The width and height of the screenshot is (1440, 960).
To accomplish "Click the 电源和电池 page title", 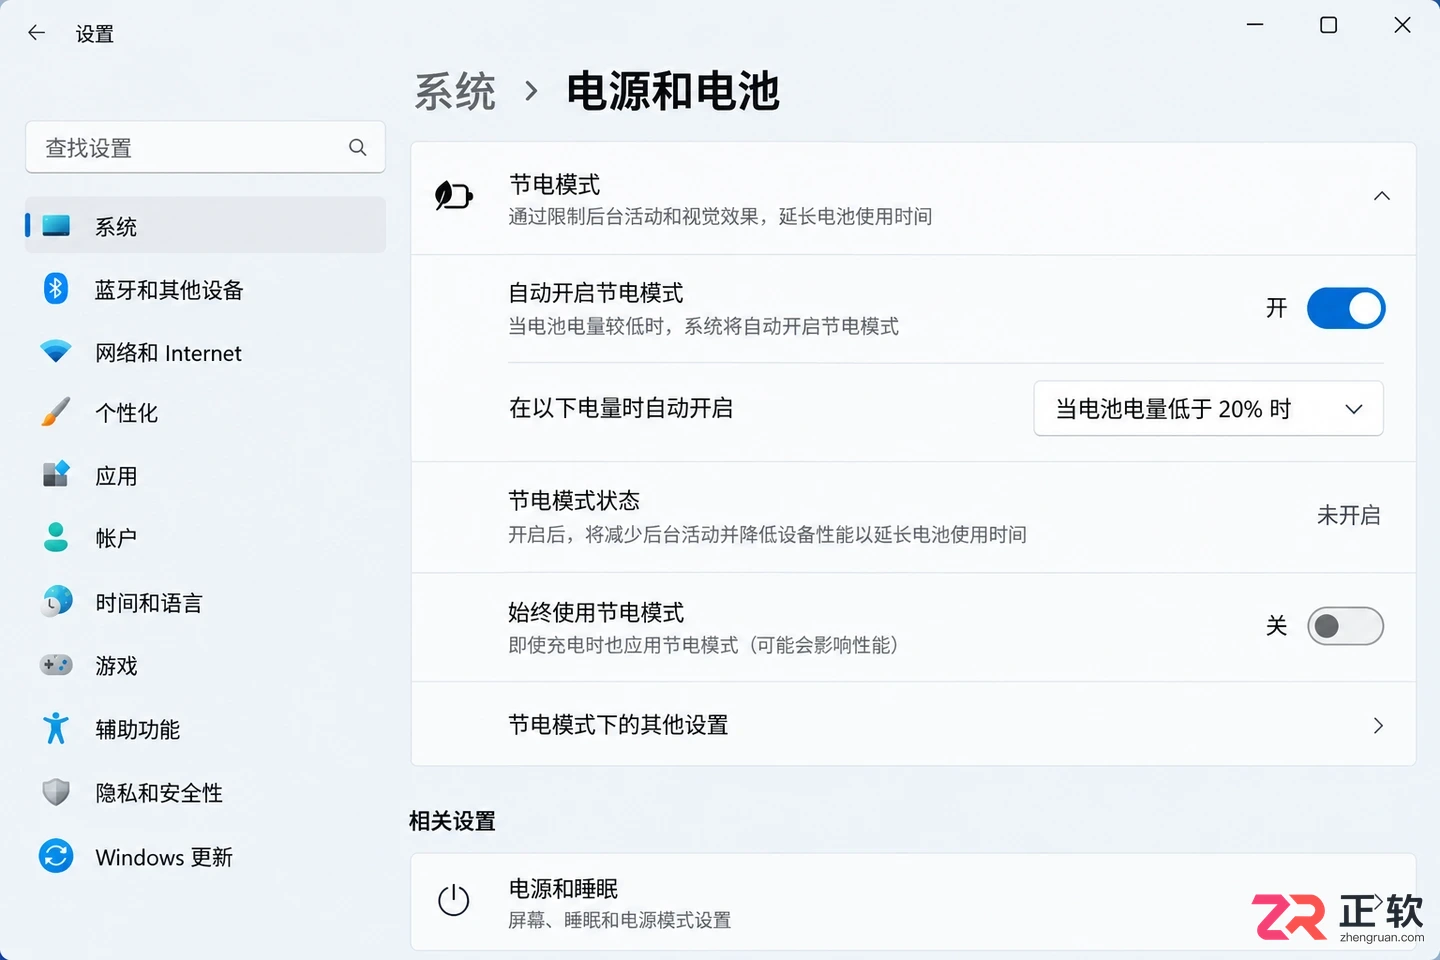I will tap(672, 91).
